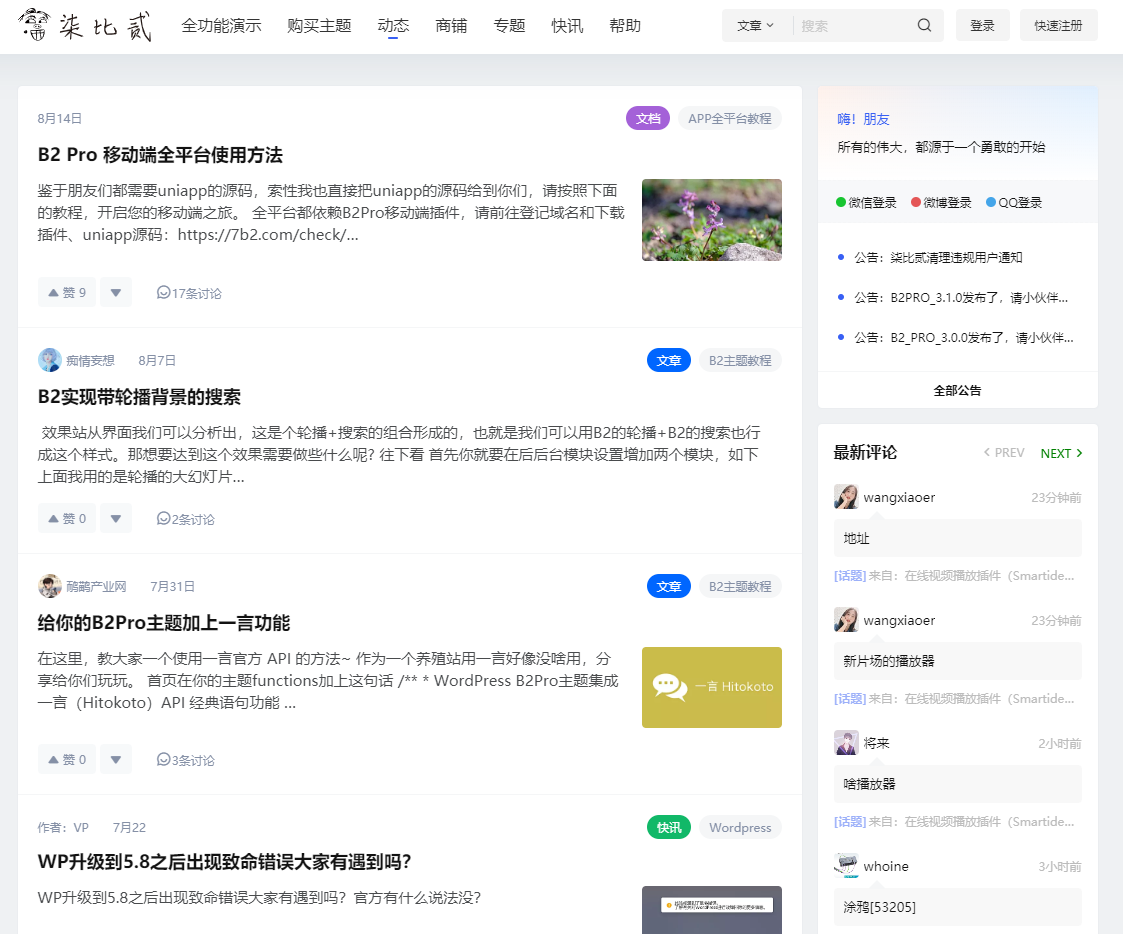Upvote the B2 Pro 移动端 post (赞 9)
1123x934 pixels.
tap(66, 292)
